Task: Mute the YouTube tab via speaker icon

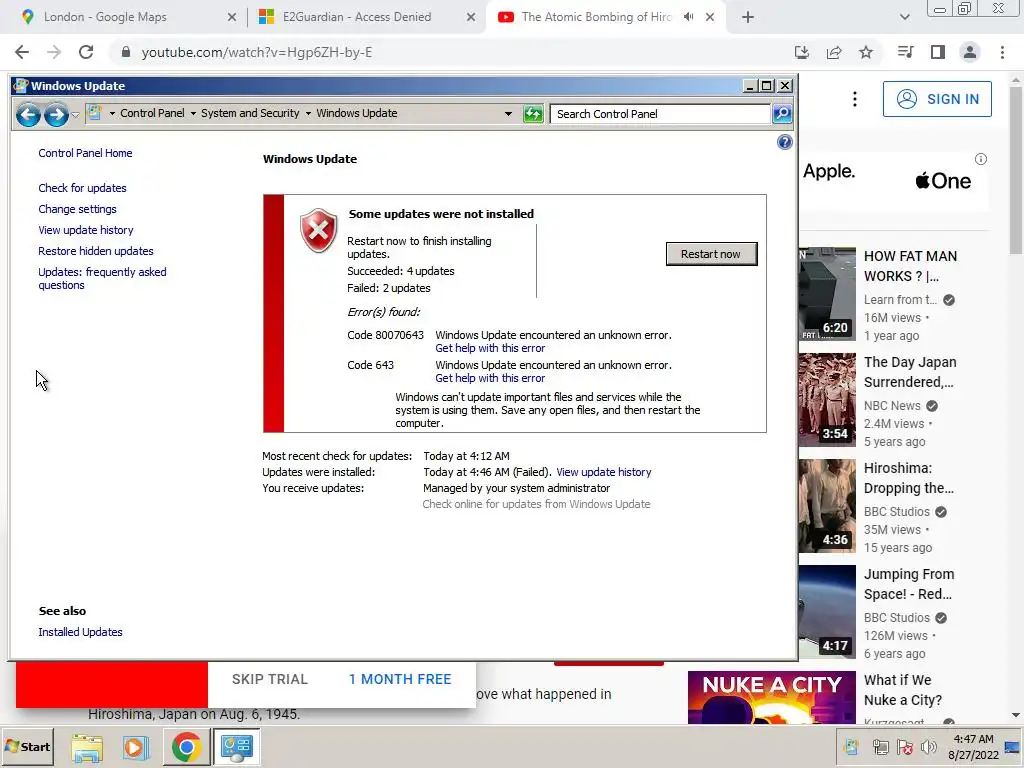Action: point(689,17)
